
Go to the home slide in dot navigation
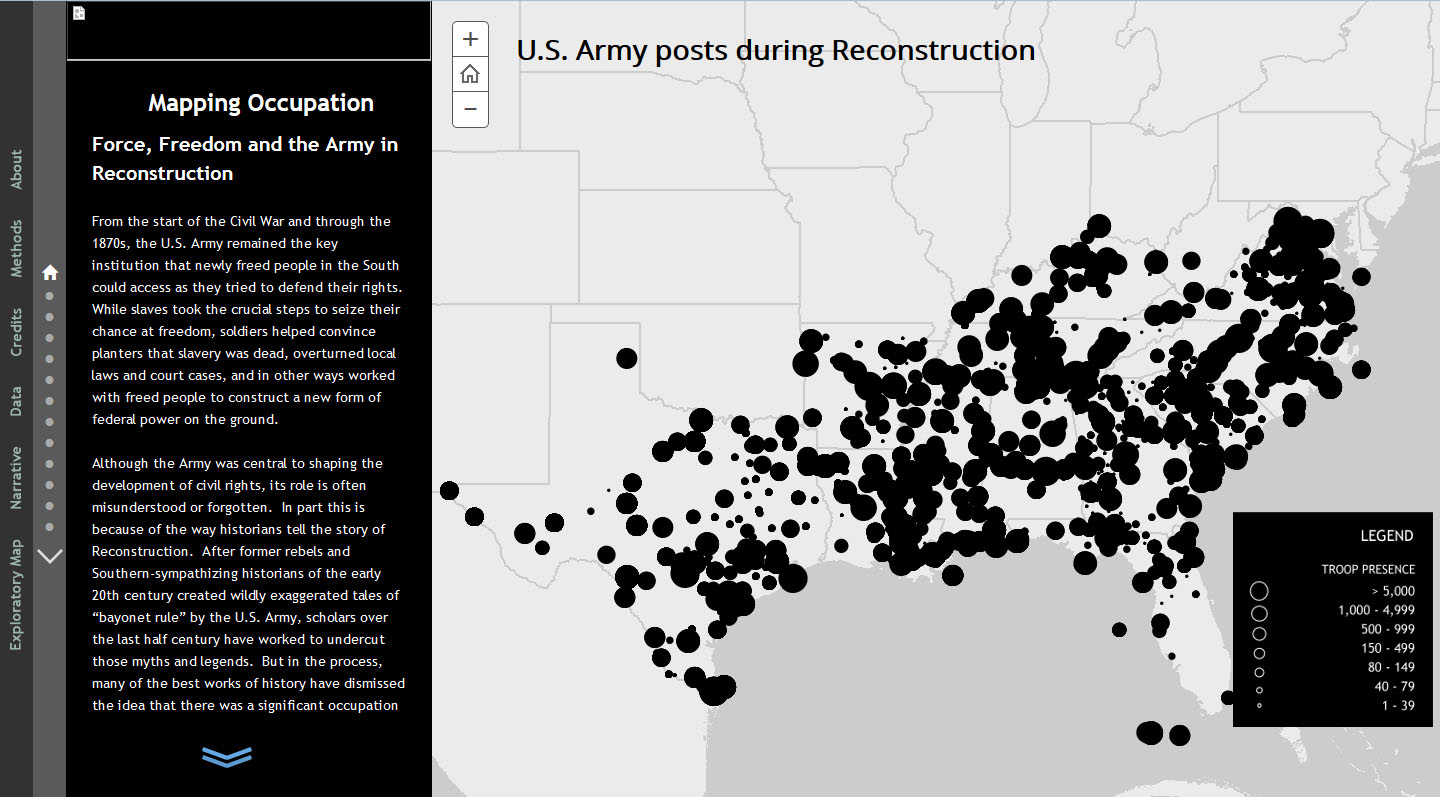click(x=50, y=272)
